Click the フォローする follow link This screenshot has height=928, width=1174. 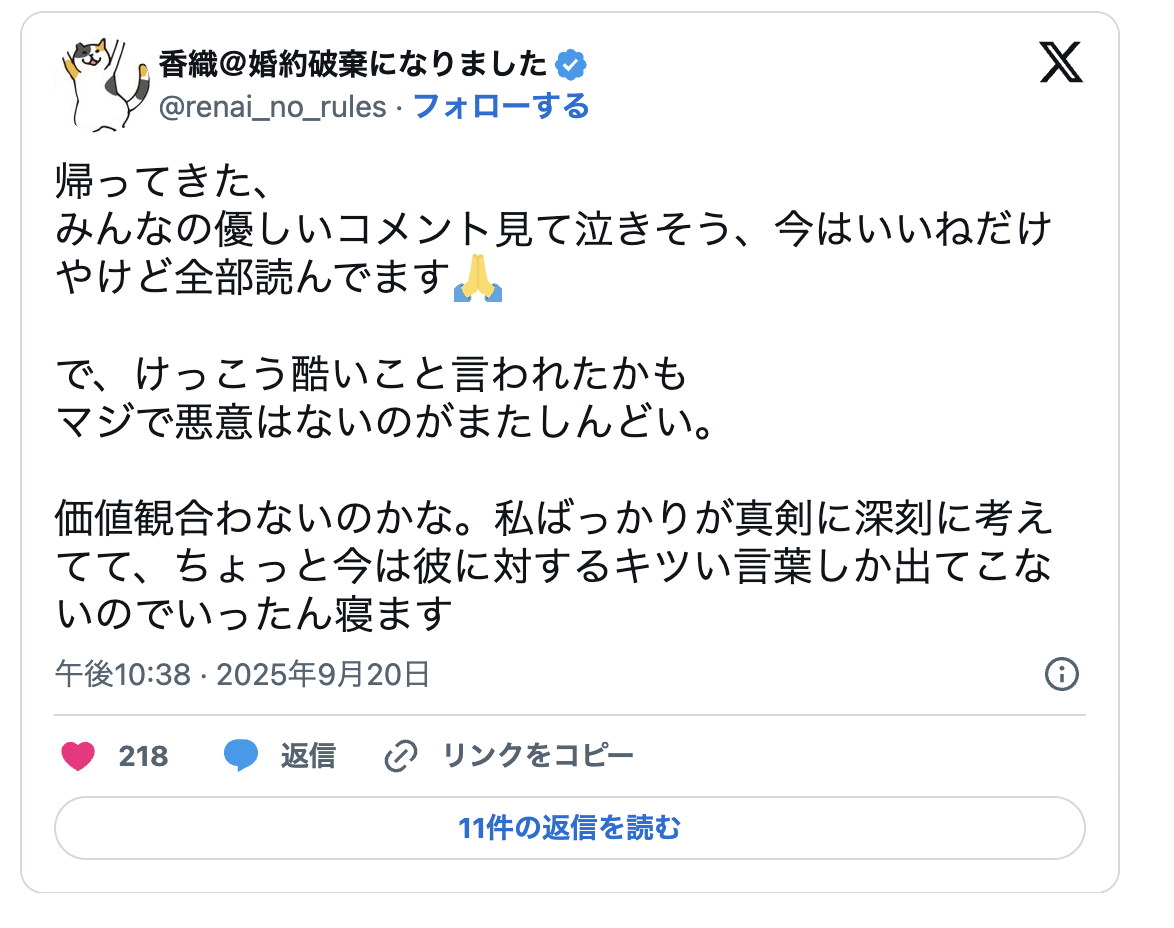pos(501,106)
